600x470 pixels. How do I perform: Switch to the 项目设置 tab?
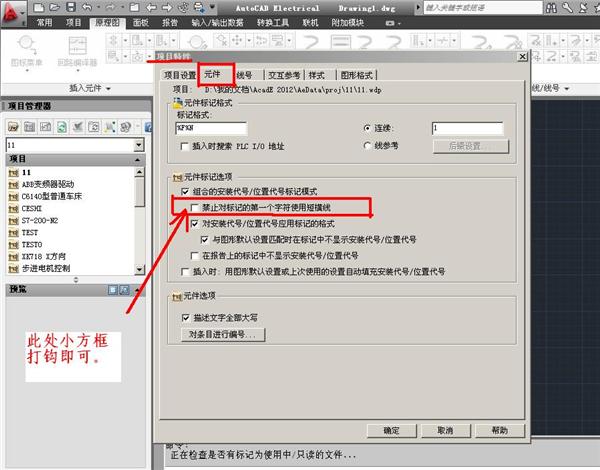tap(180, 75)
